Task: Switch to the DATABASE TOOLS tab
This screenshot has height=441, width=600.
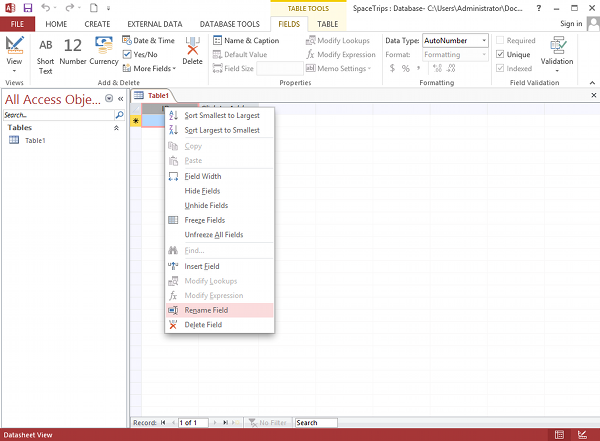Action: [230, 24]
